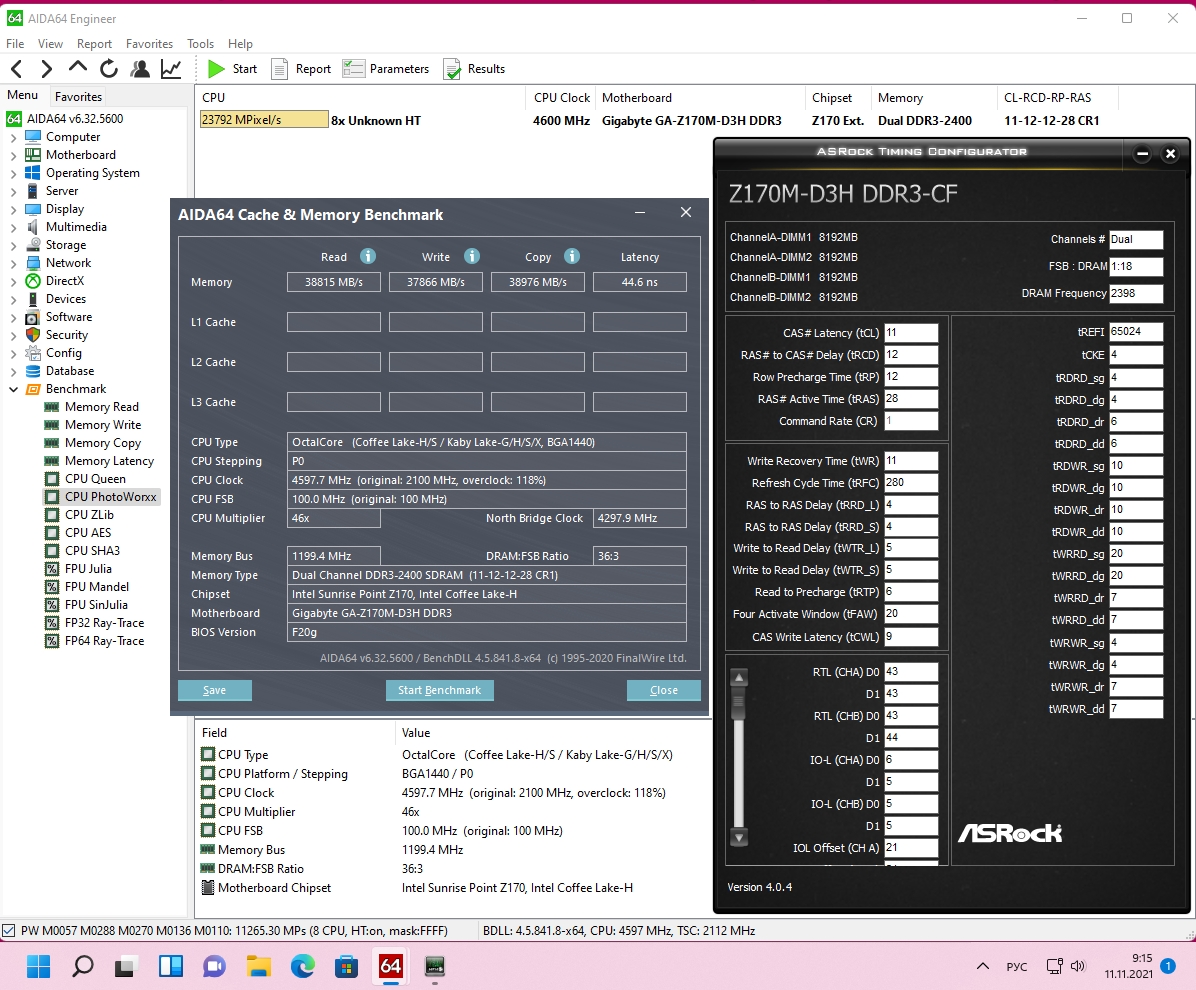This screenshot has width=1196, height=990.
Task: Open Memory Latency benchmark
Action: tap(109, 461)
